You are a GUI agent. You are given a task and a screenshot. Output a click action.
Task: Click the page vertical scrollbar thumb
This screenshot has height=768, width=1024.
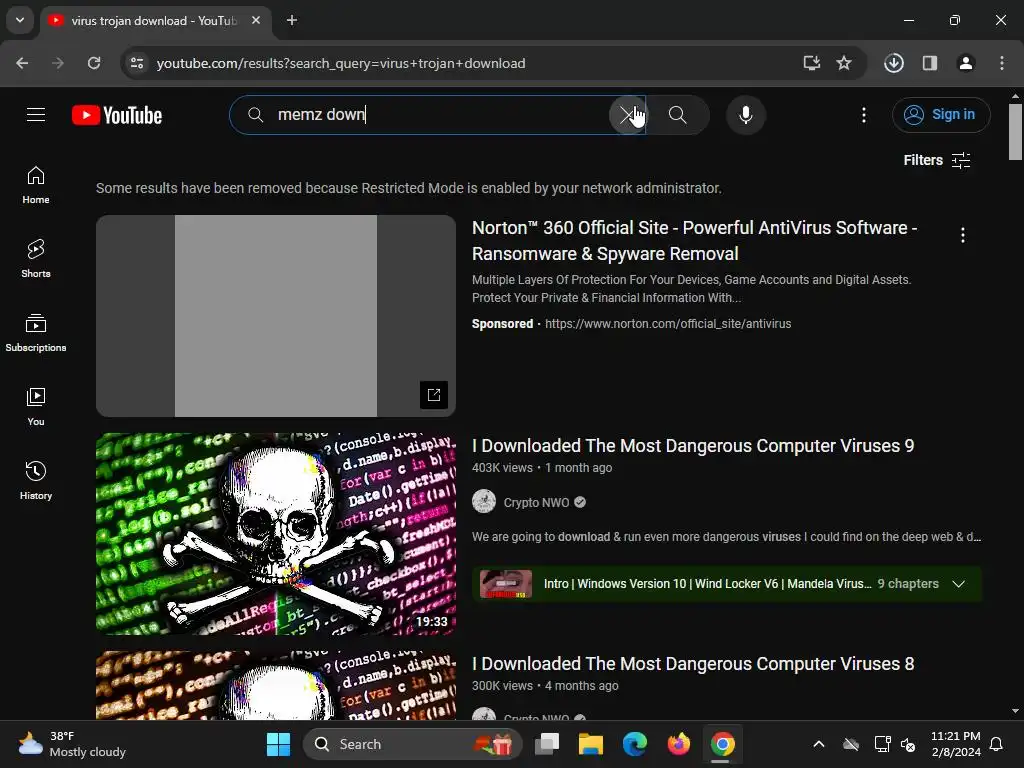pos(1015,131)
